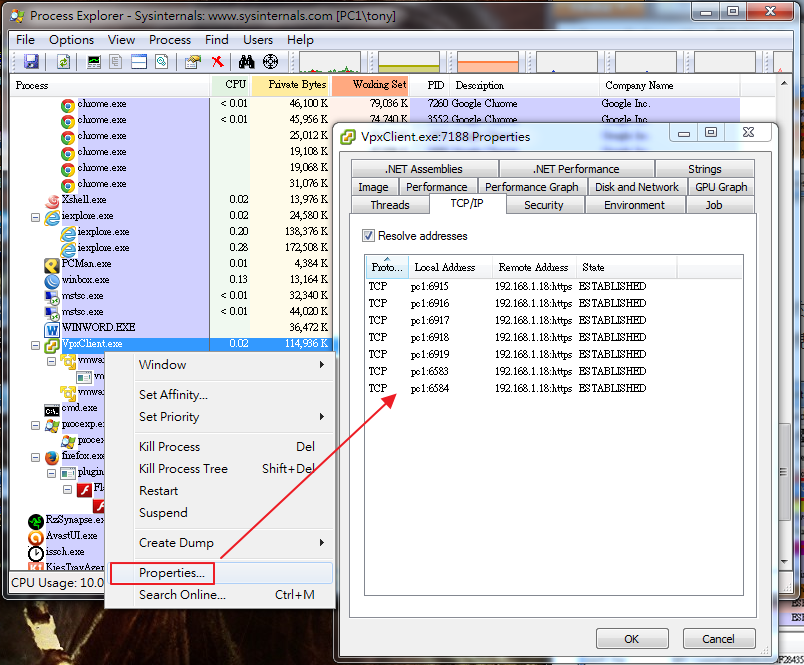This screenshot has width=804, height=665.
Task: Toggle the Show Process Tree toolbar icon
Action: pos(116,62)
